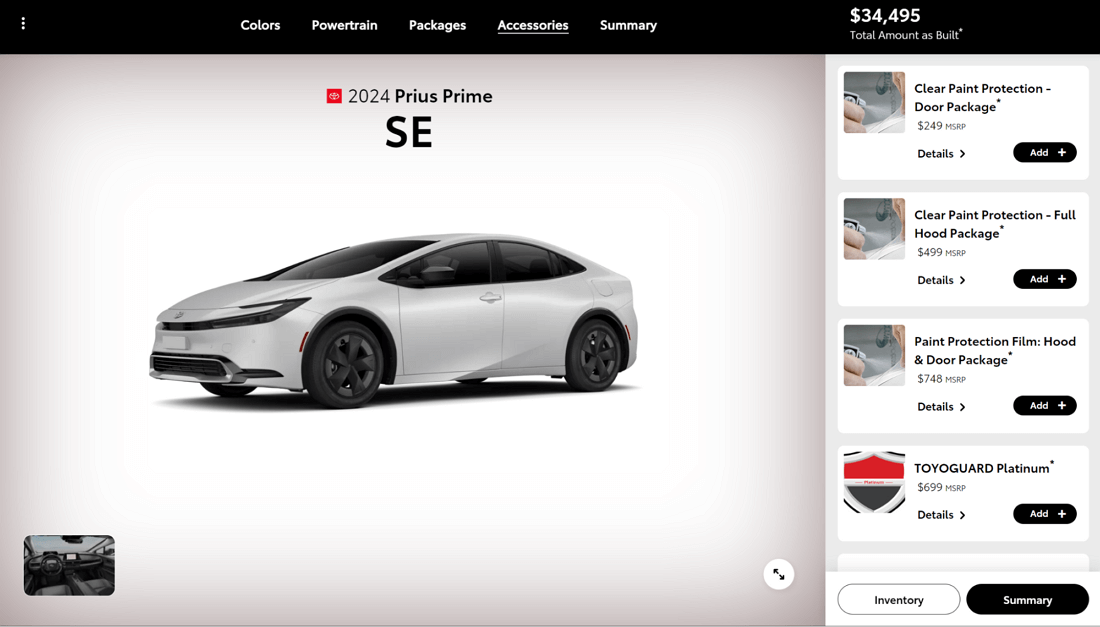Switch to the Powertrain tab
The image size is (1100, 627).
(344, 25)
